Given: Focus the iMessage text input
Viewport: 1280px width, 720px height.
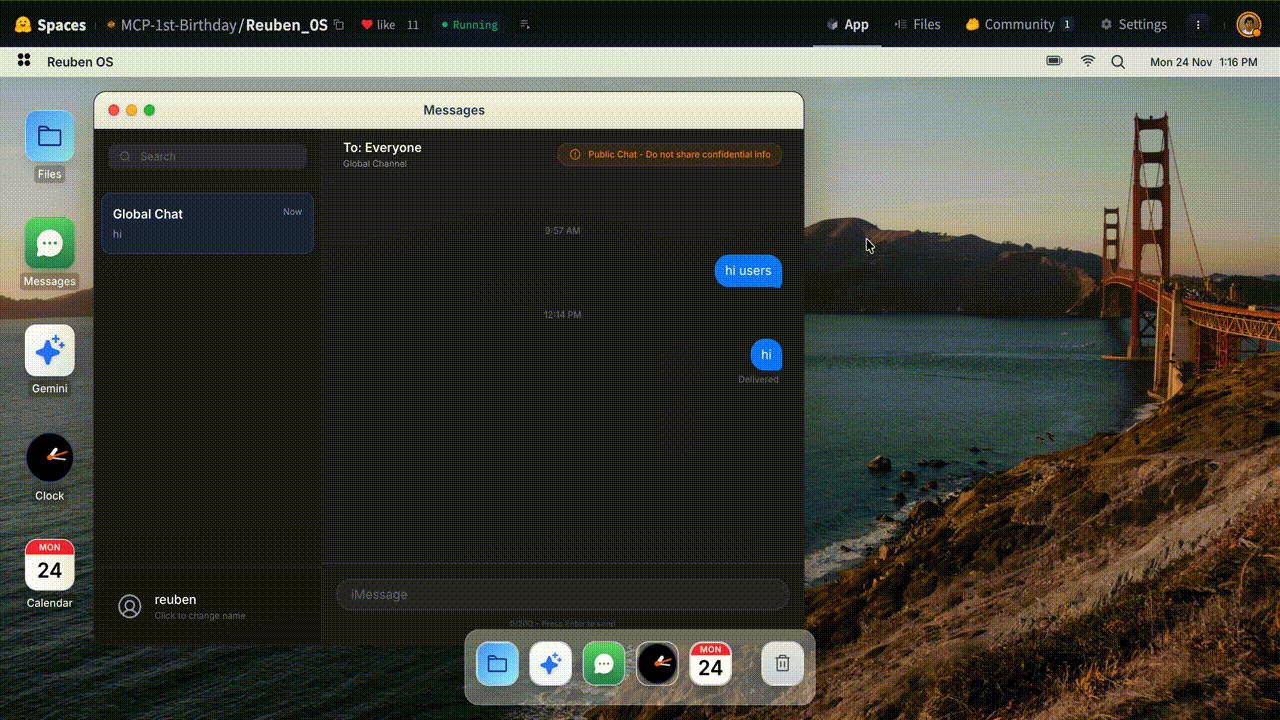Looking at the screenshot, I should [x=562, y=595].
